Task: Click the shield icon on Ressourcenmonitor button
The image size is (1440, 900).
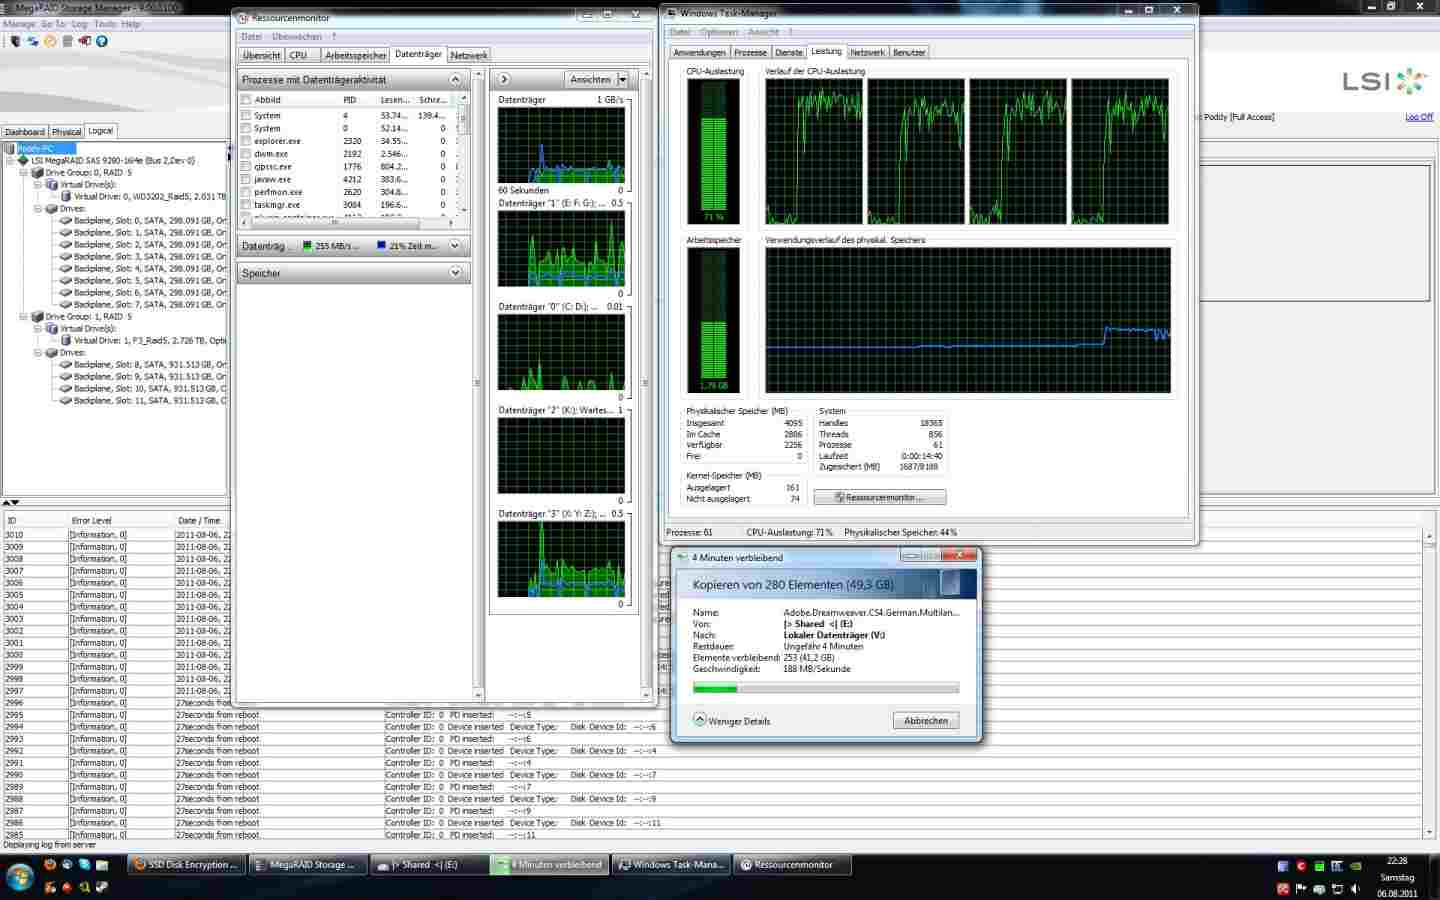Action: coord(839,497)
